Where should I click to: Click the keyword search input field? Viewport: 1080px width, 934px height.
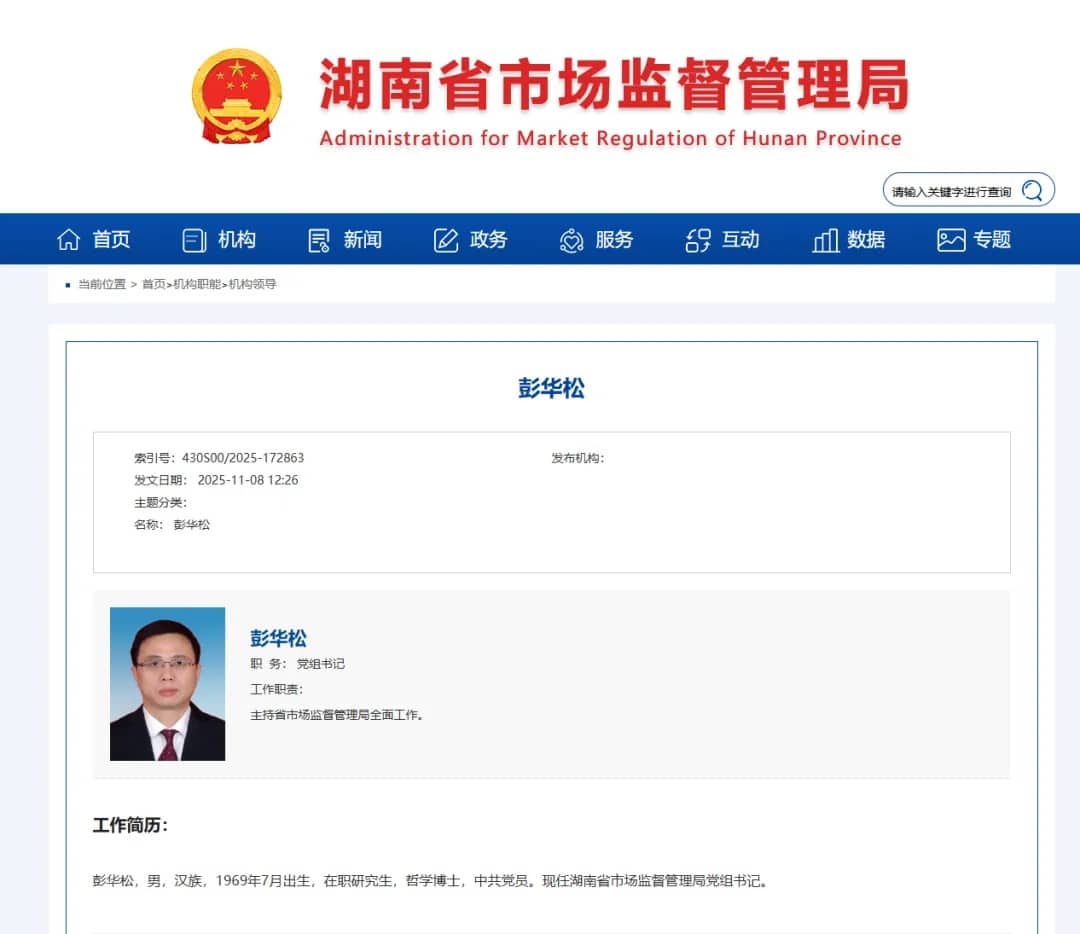pyautogui.click(x=950, y=189)
